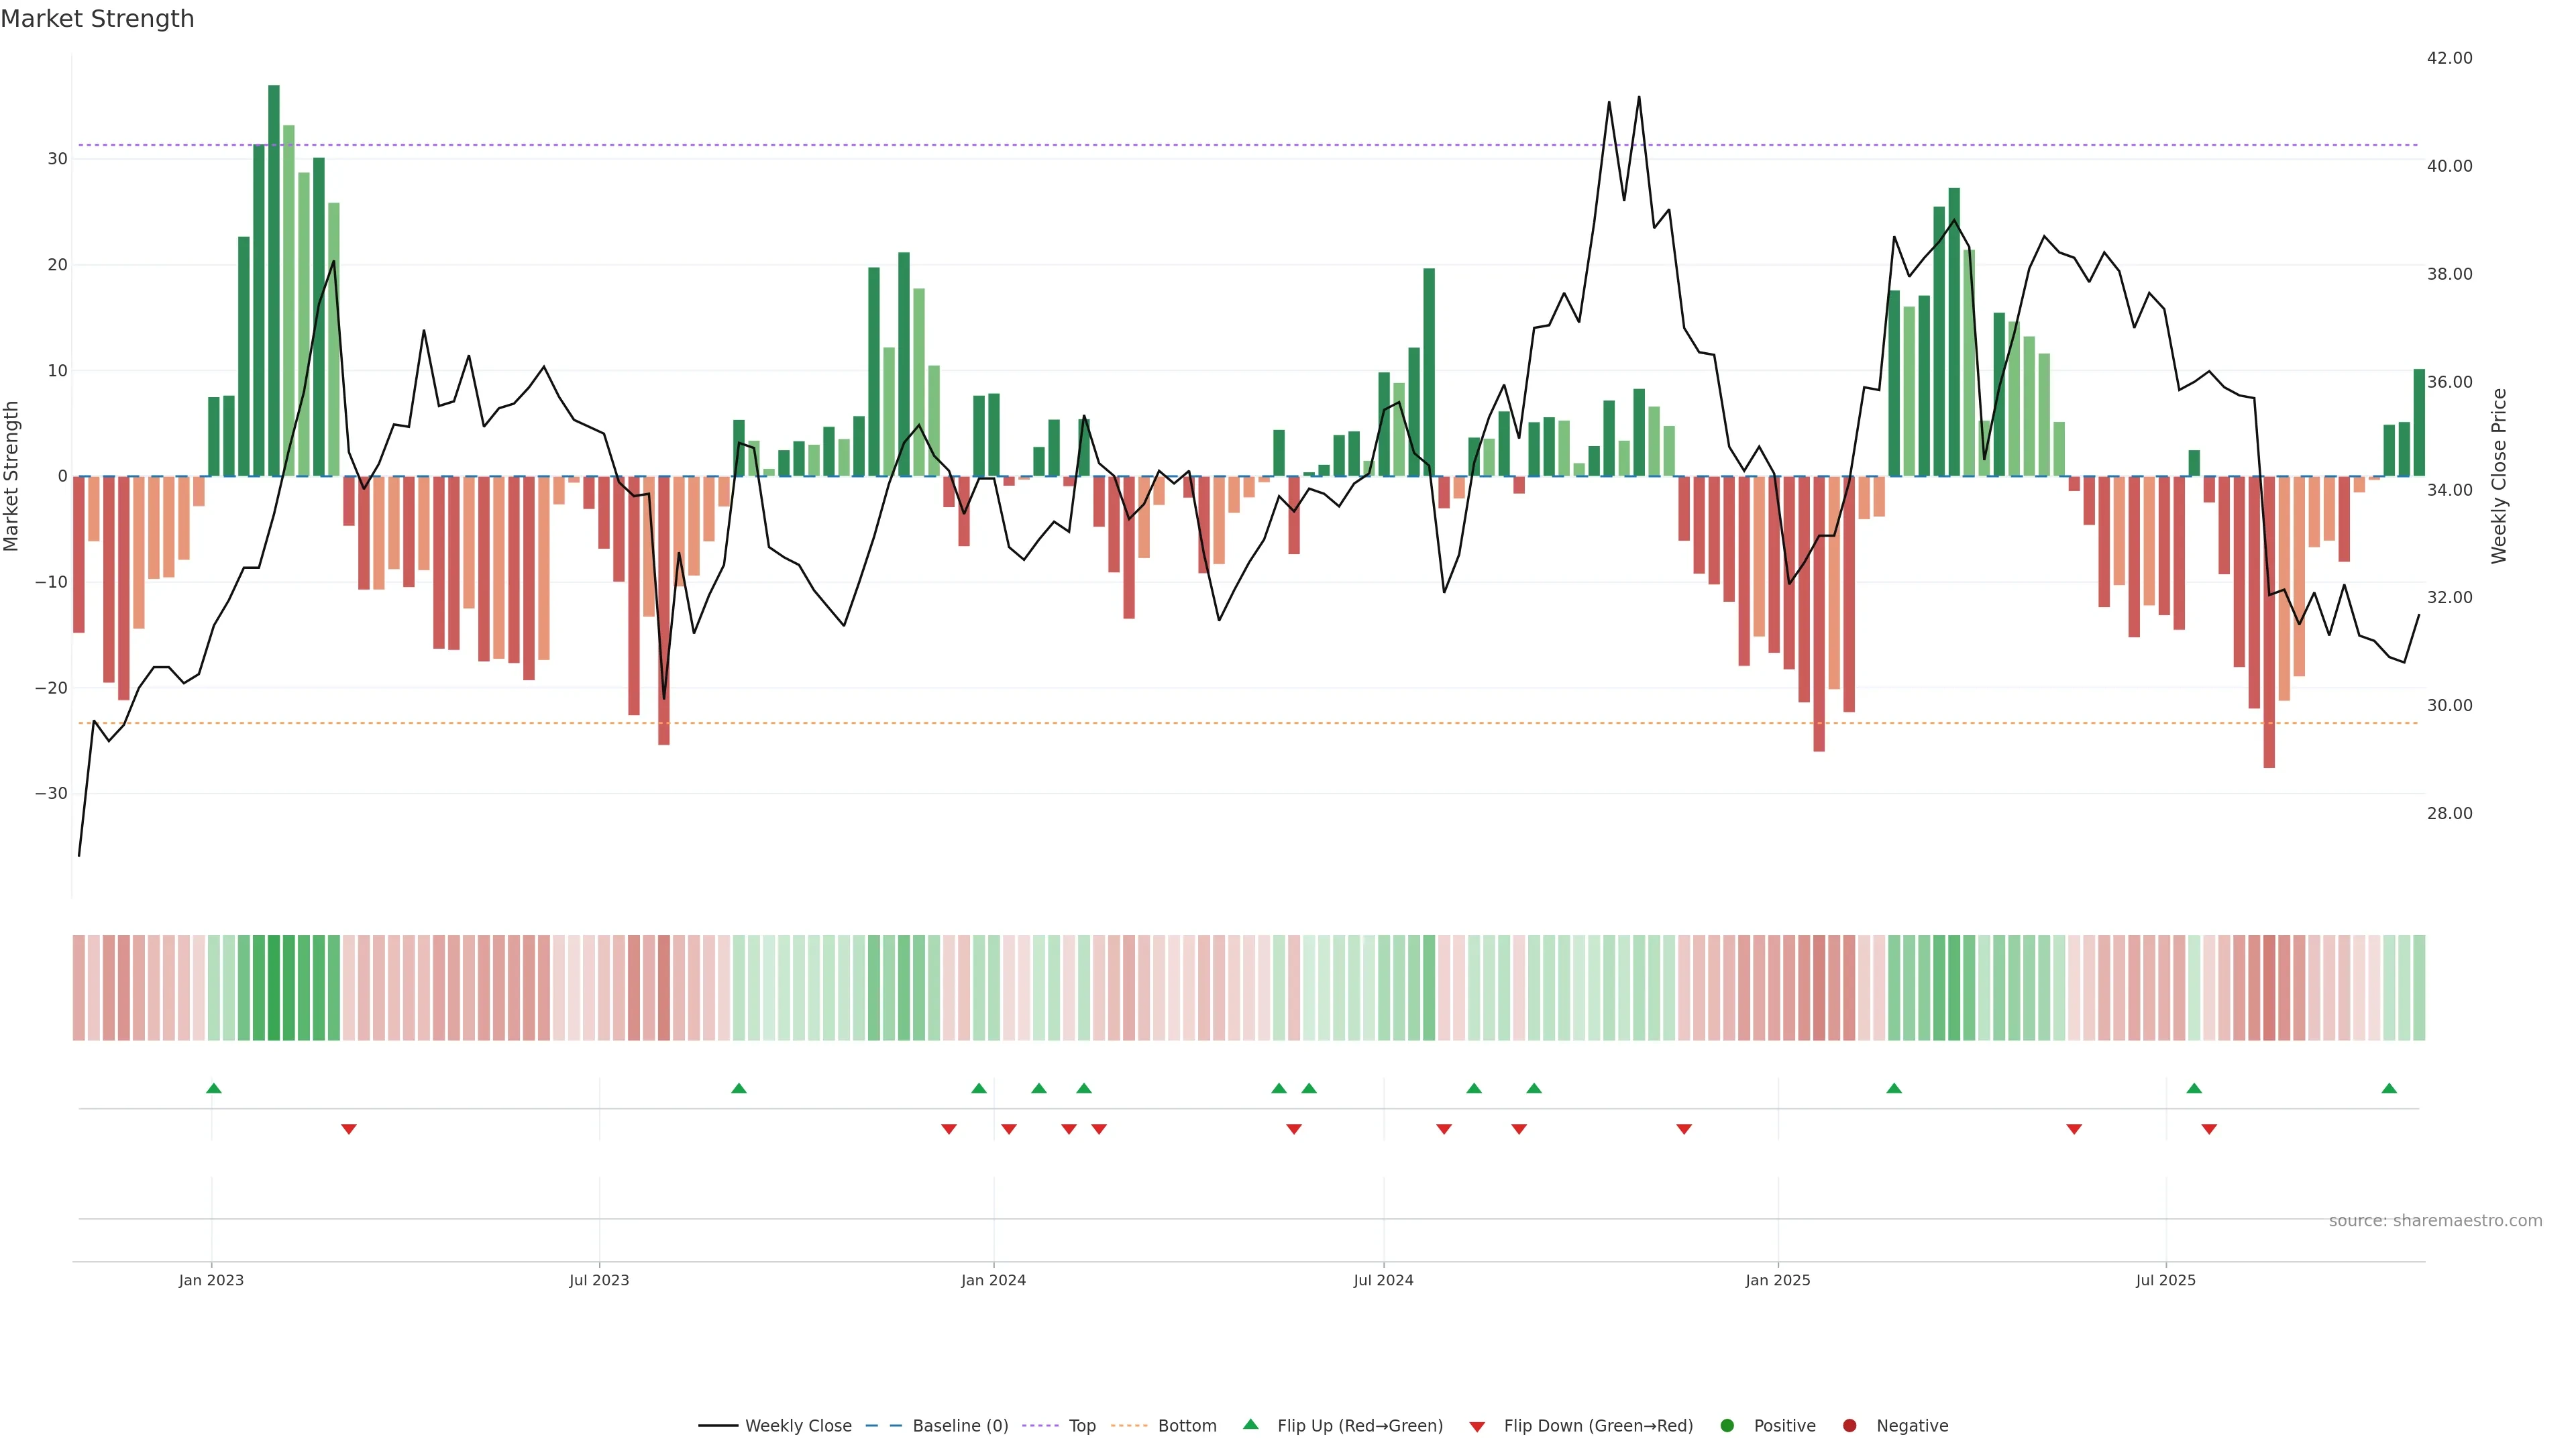Click the last green flip-up marker at far right
Screen dimensions: 2576x1449
[x=2389, y=1088]
